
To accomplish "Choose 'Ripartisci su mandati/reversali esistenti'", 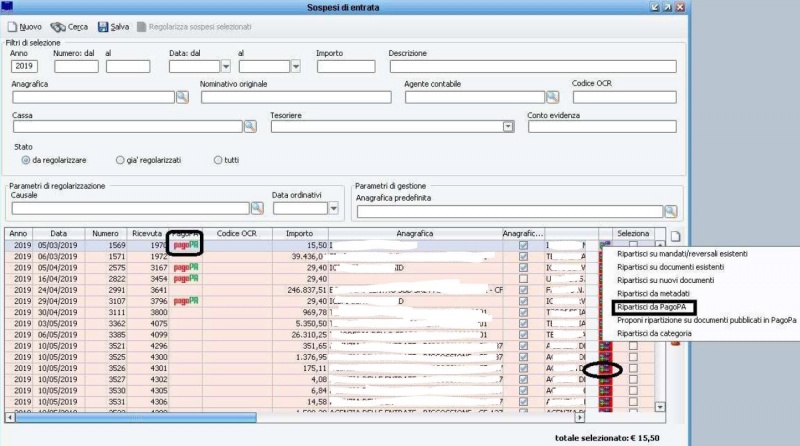I will point(682,254).
